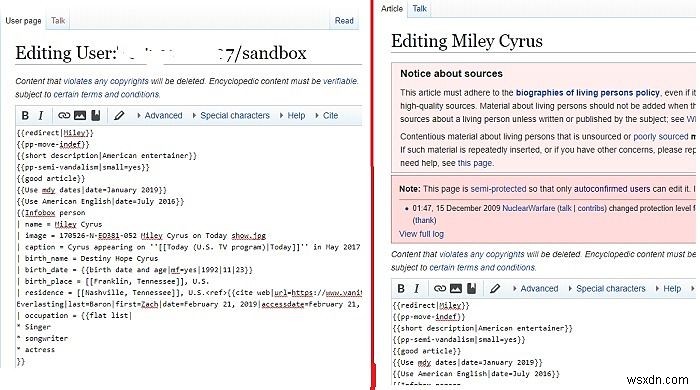700x390 pixels.
Task: Place cursor on '* songwriter' line in sandbox
Action: [42, 338]
